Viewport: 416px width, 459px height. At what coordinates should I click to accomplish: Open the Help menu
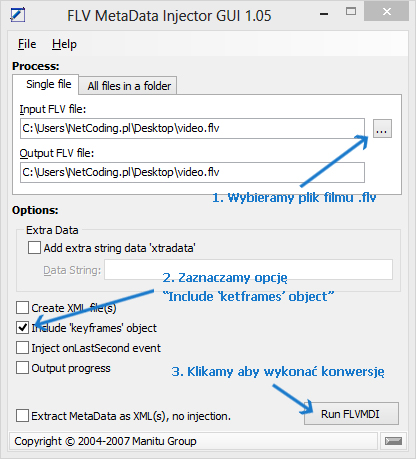point(64,44)
